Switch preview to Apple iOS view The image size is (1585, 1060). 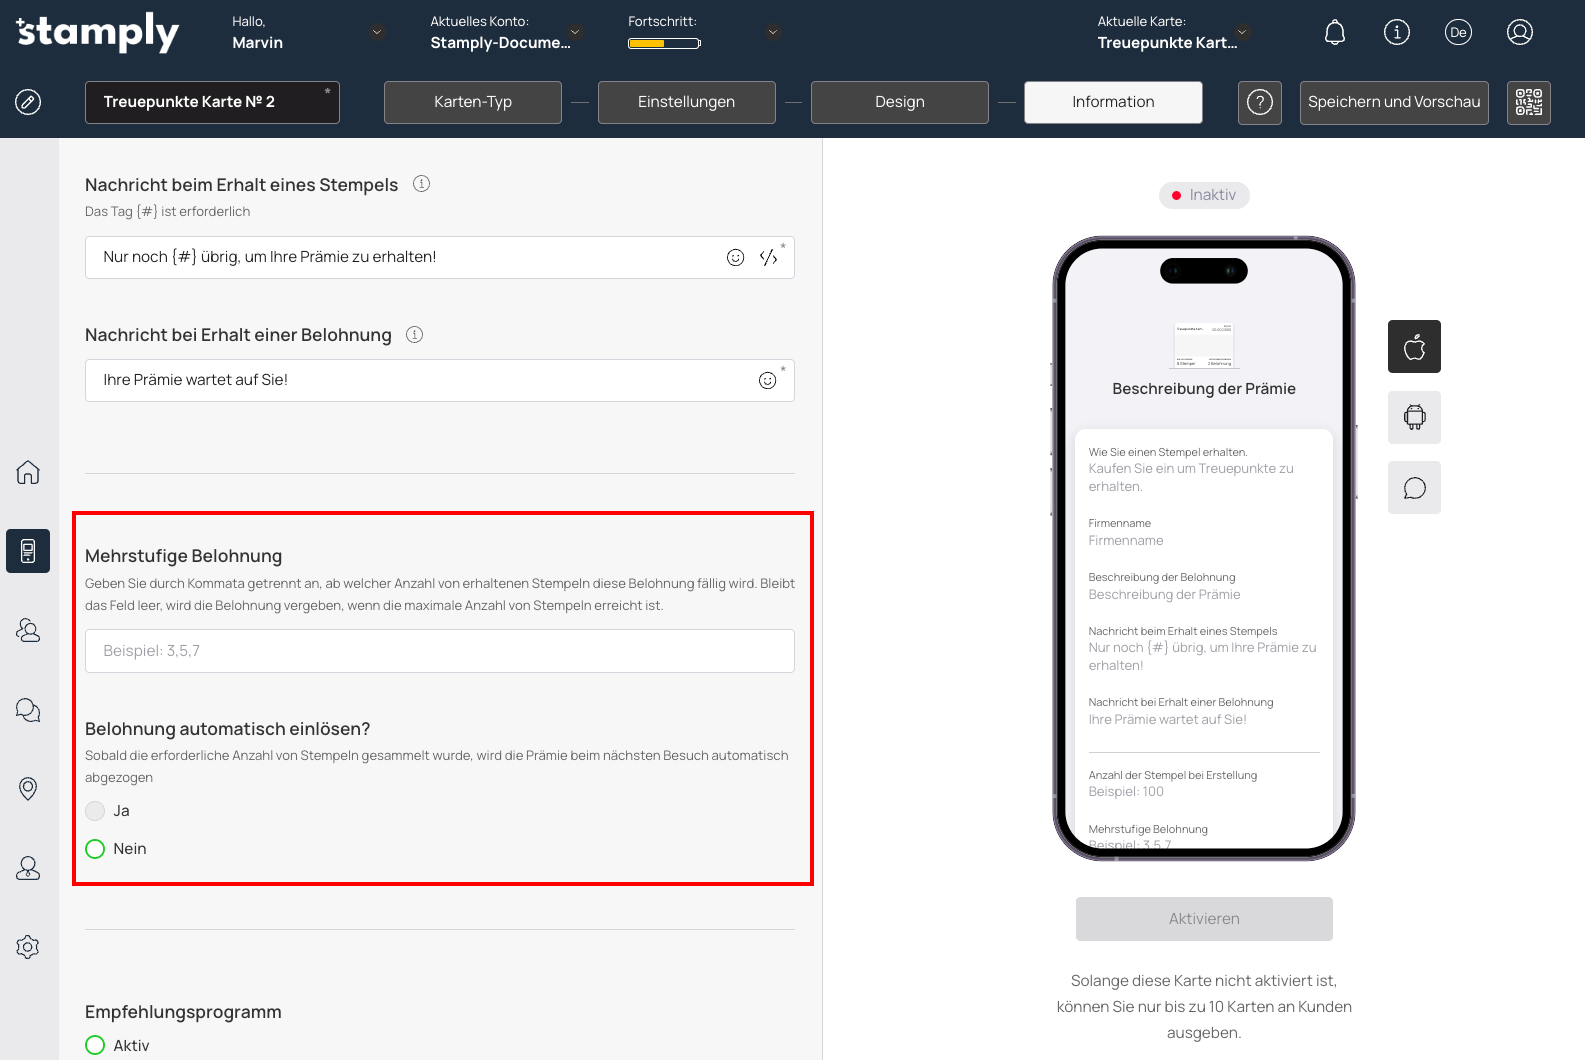pos(1414,347)
